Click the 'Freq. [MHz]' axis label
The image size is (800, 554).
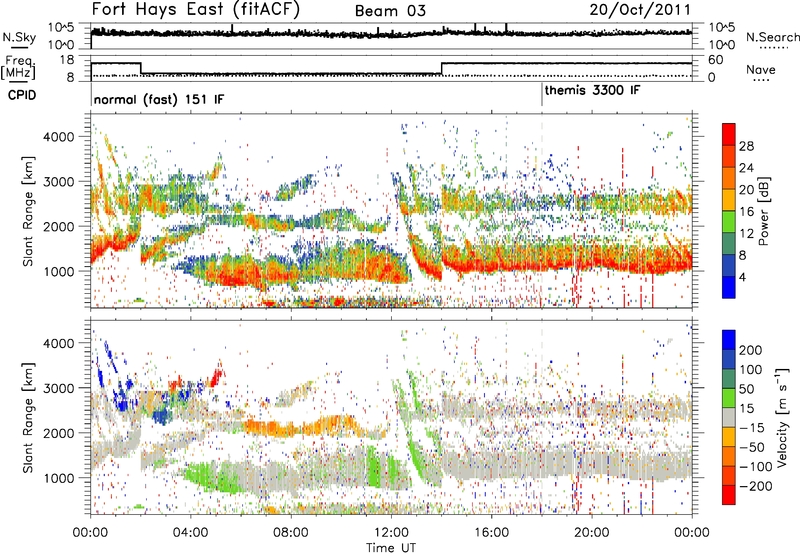tap(18, 68)
